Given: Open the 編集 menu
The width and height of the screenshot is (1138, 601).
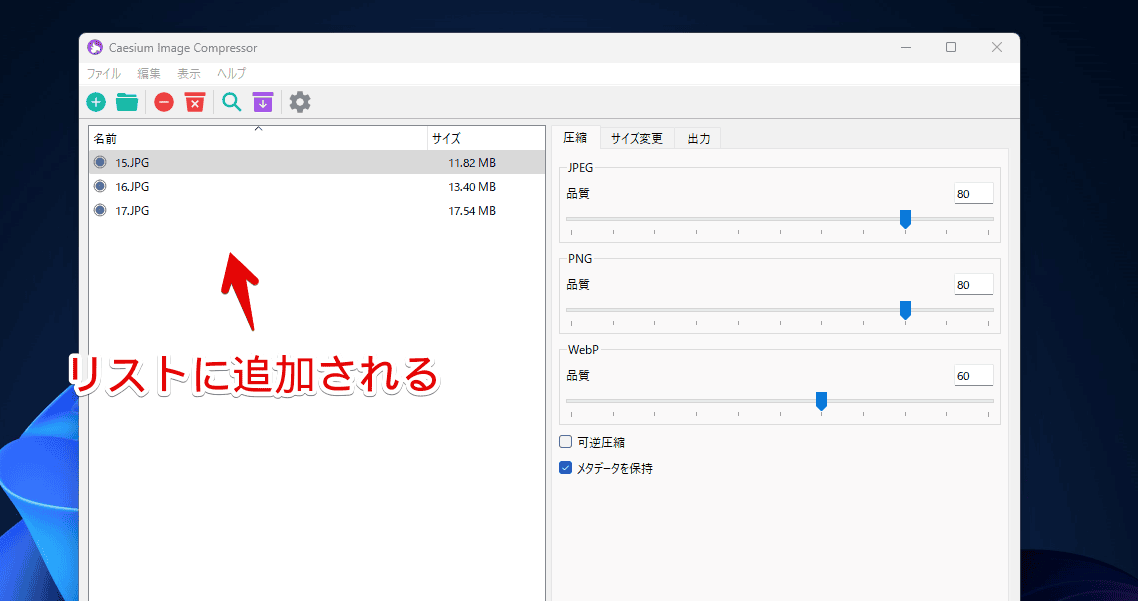Looking at the screenshot, I should tap(149, 73).
